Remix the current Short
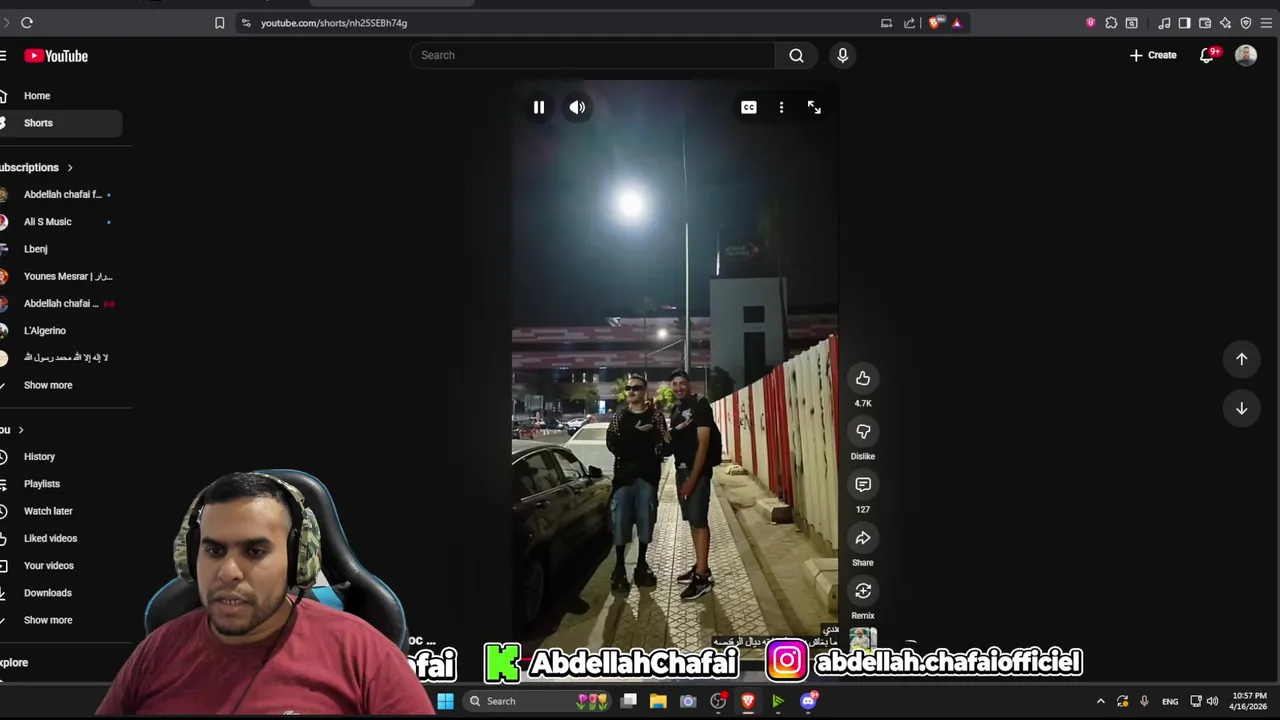1280x720 pixels. (x=863, y=591)
